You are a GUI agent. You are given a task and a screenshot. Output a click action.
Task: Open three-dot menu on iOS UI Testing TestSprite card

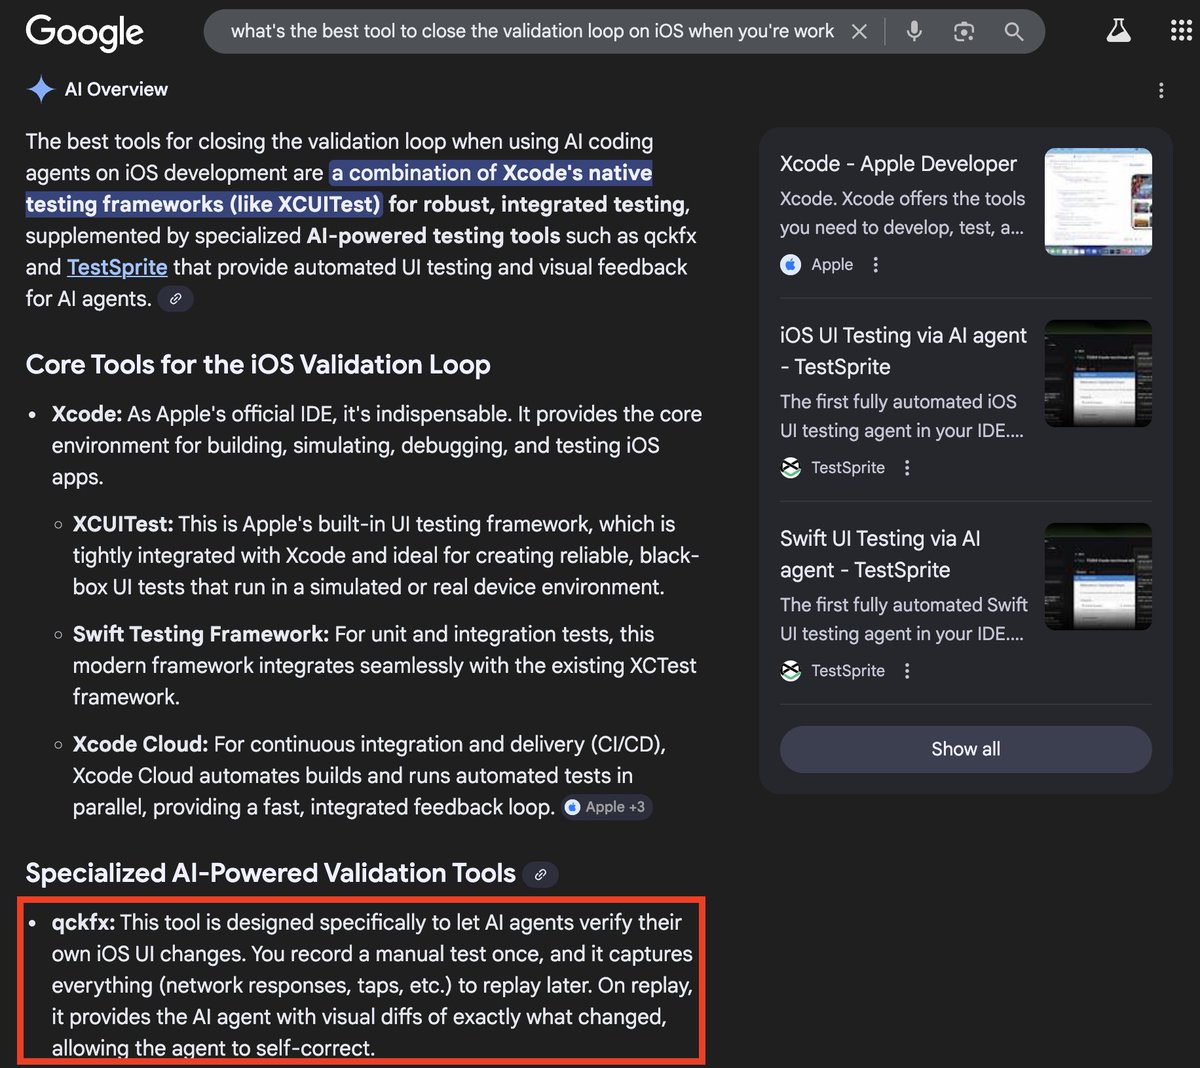click(x=907, y=468)
